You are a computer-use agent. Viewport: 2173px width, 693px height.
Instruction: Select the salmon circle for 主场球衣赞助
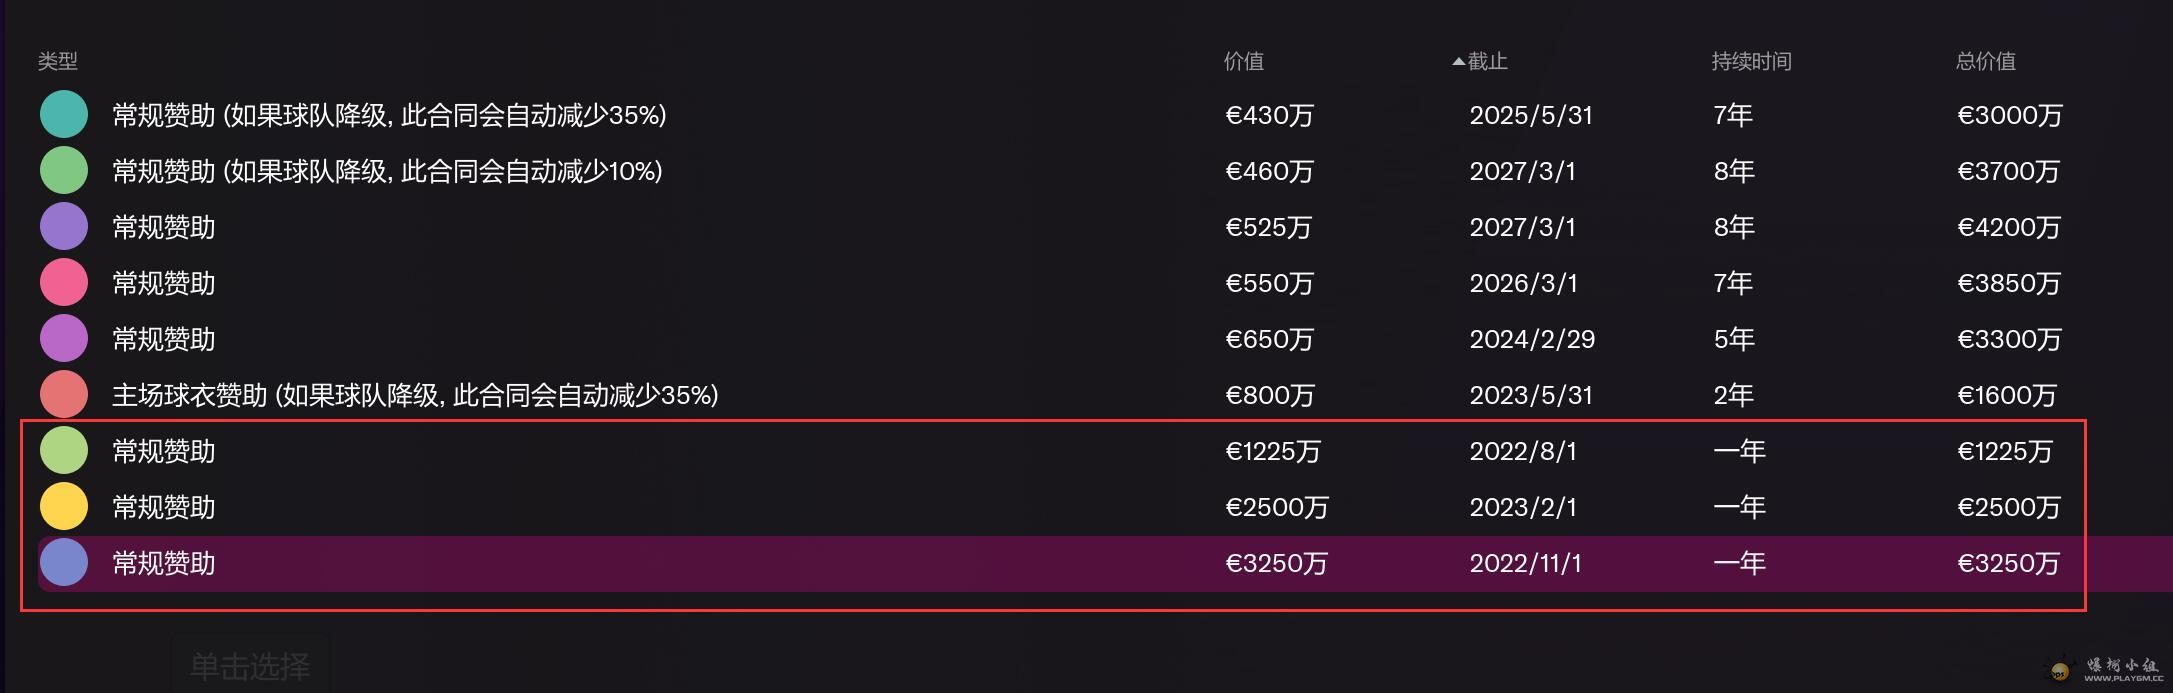coord(64,394)
